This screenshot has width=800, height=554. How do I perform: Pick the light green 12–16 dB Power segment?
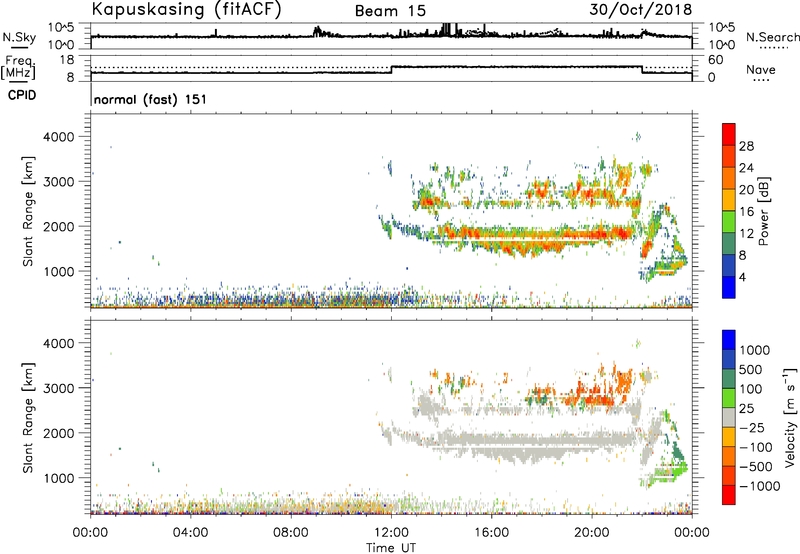tap(729, 222)
